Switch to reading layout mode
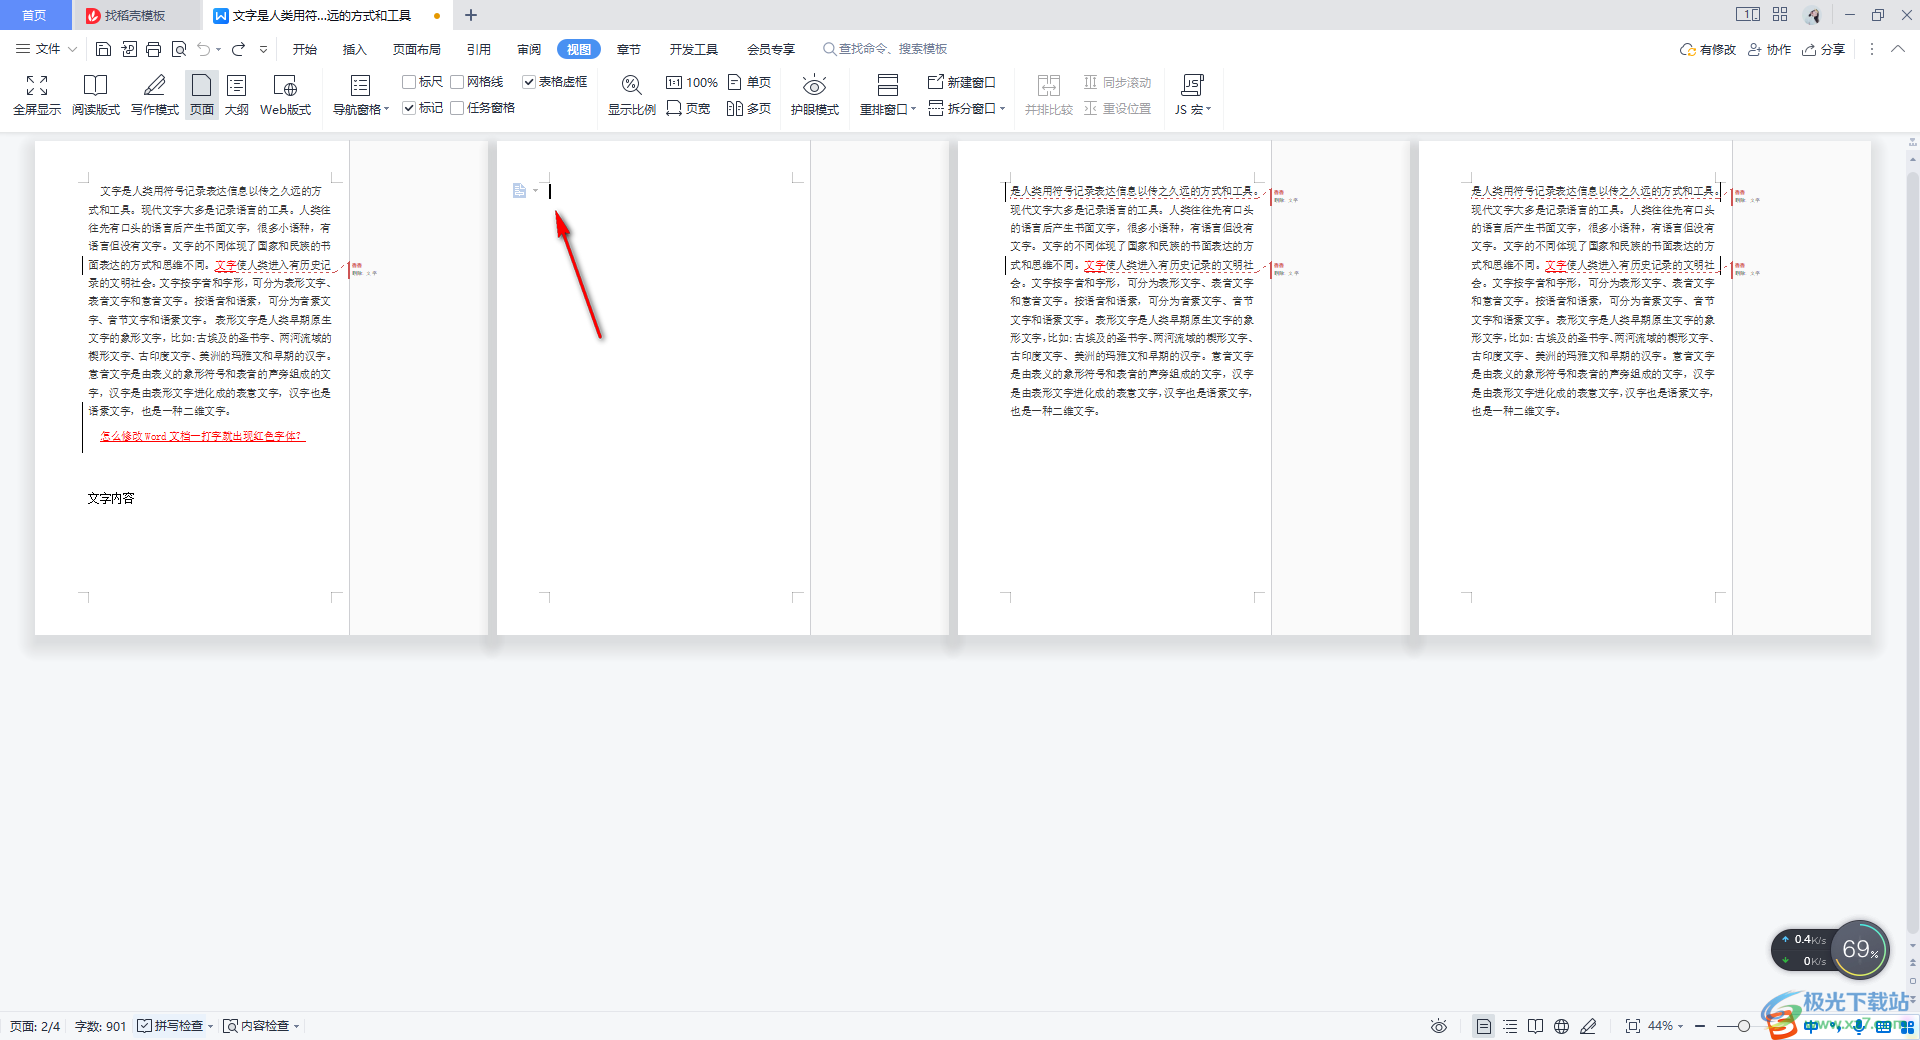 pyautogui.click(x=95, y=95)
